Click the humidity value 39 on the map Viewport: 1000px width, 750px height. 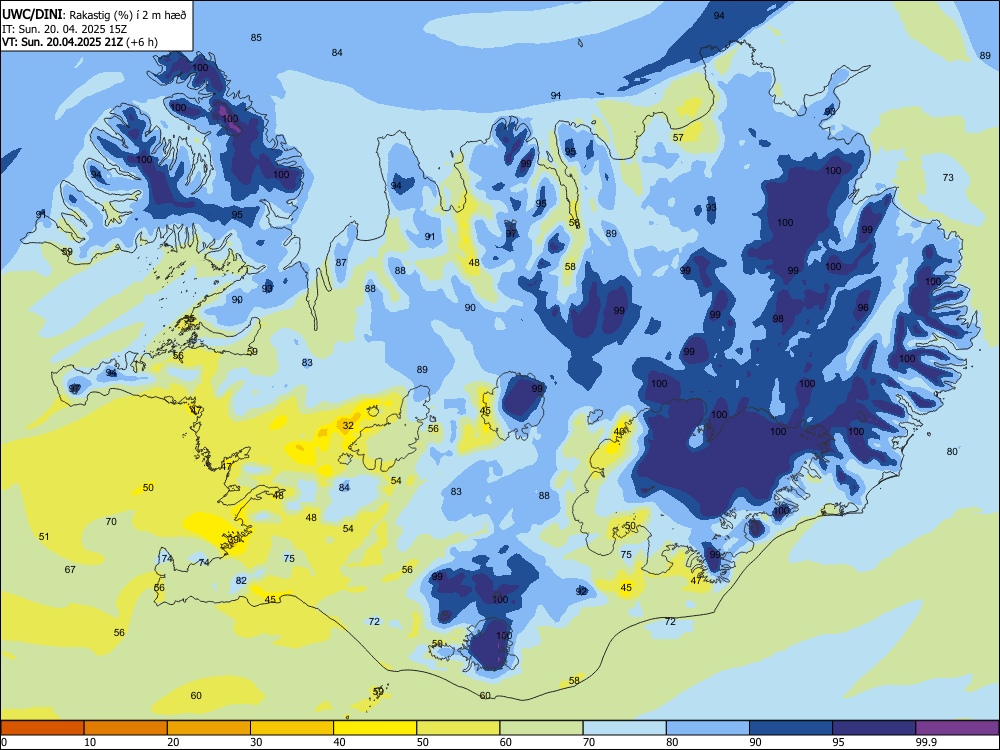(x=234, y=540)
